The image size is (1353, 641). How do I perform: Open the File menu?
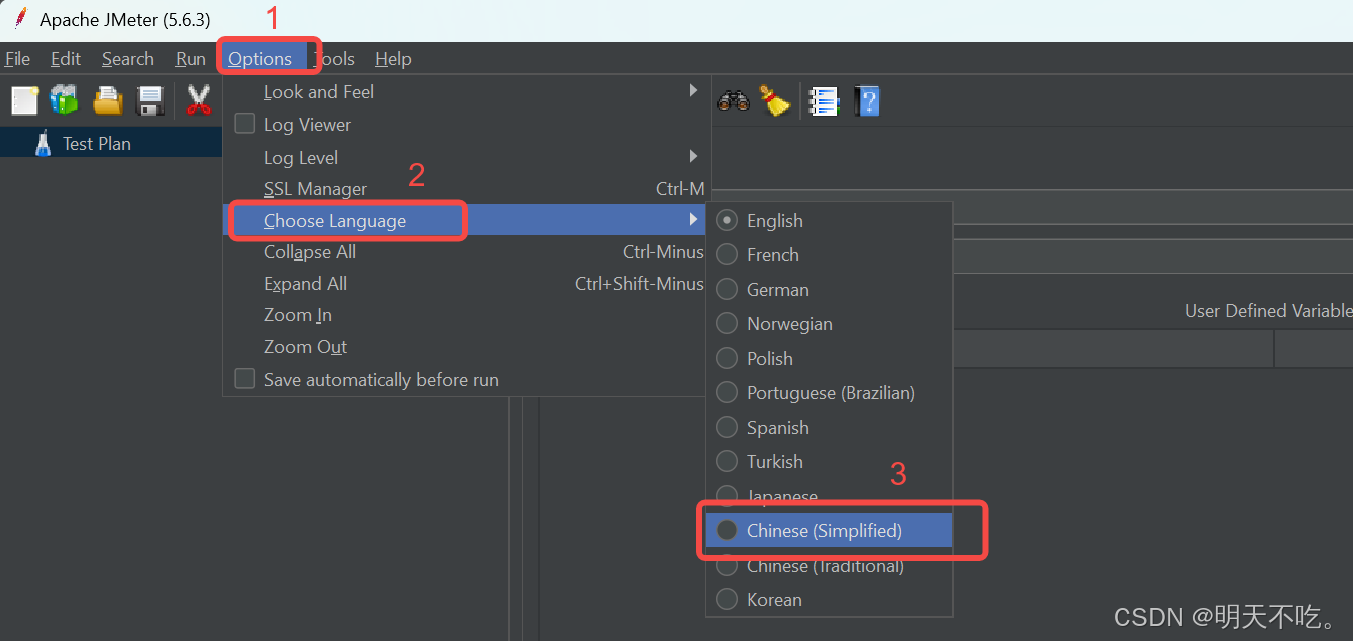tap(17, 59)
